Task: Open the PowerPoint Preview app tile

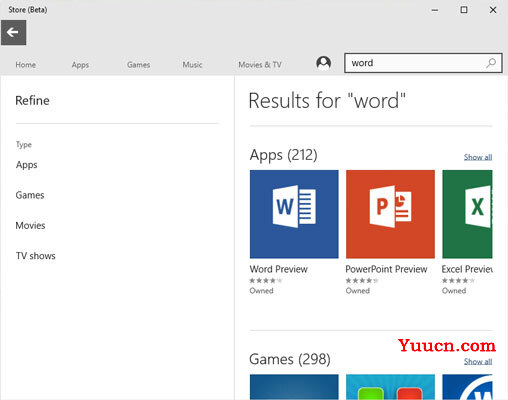Action: 390,214
